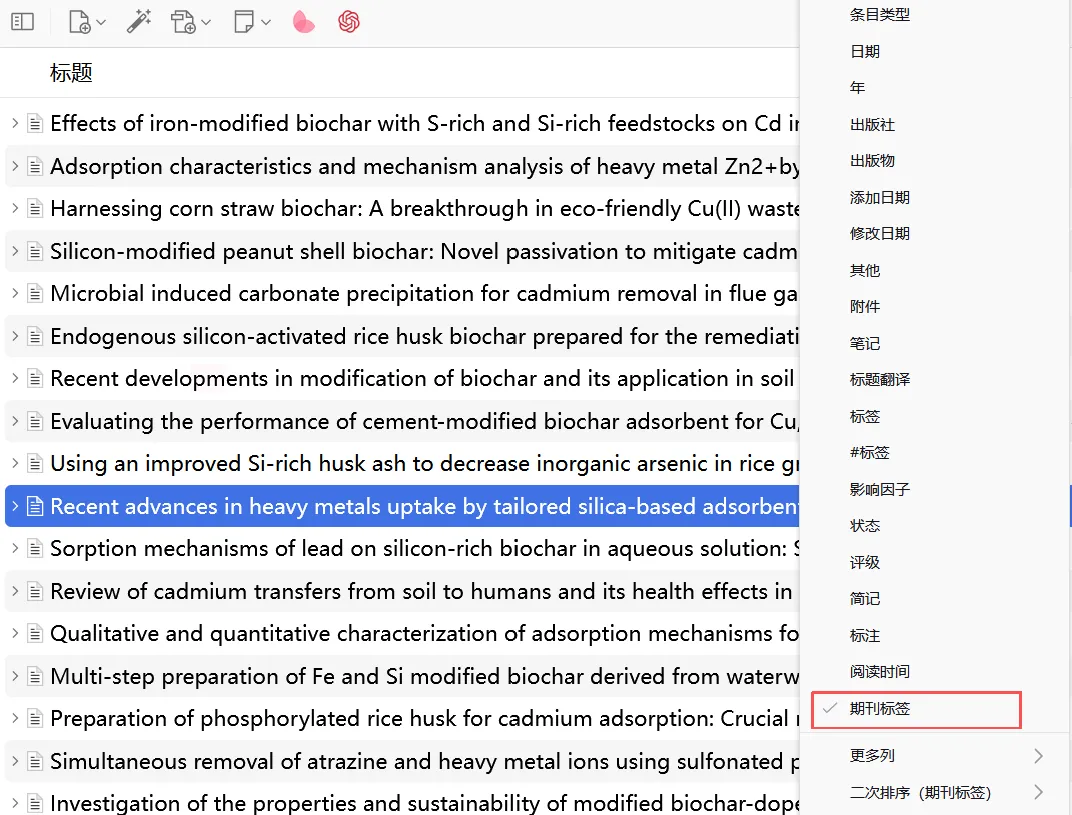The width and height of the screenshot is (1072, 815).
Task: Click document icon of 'Sorption mechanisms of lead'
Action: 35,549
